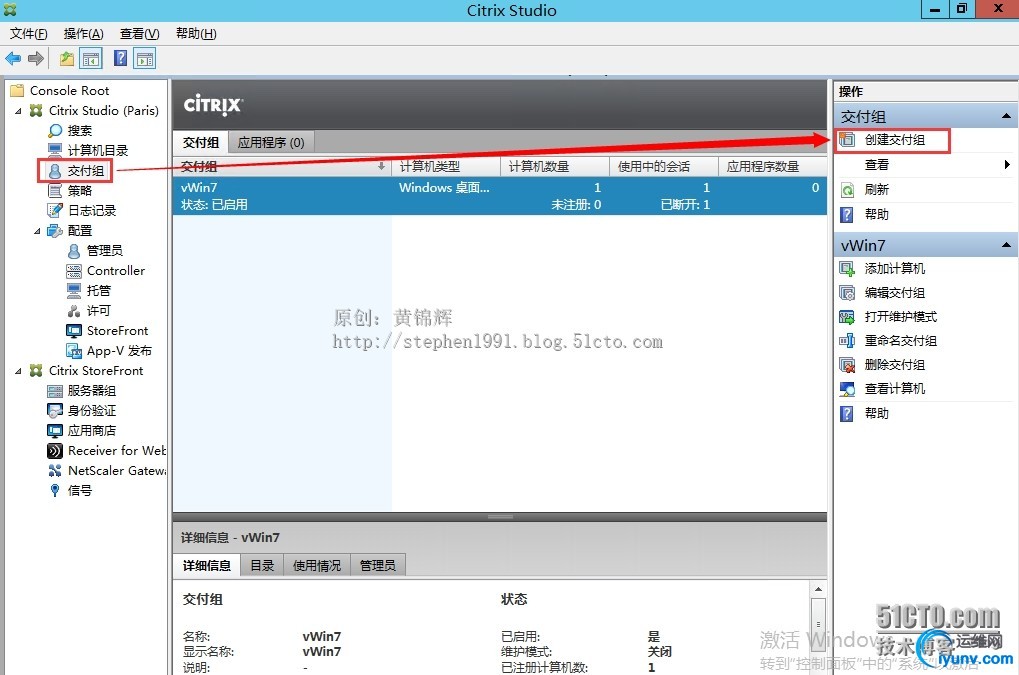Open 计算机目录 node in tree
Image resolution: width=1019 pixels, height=675 pixels.
97,151
